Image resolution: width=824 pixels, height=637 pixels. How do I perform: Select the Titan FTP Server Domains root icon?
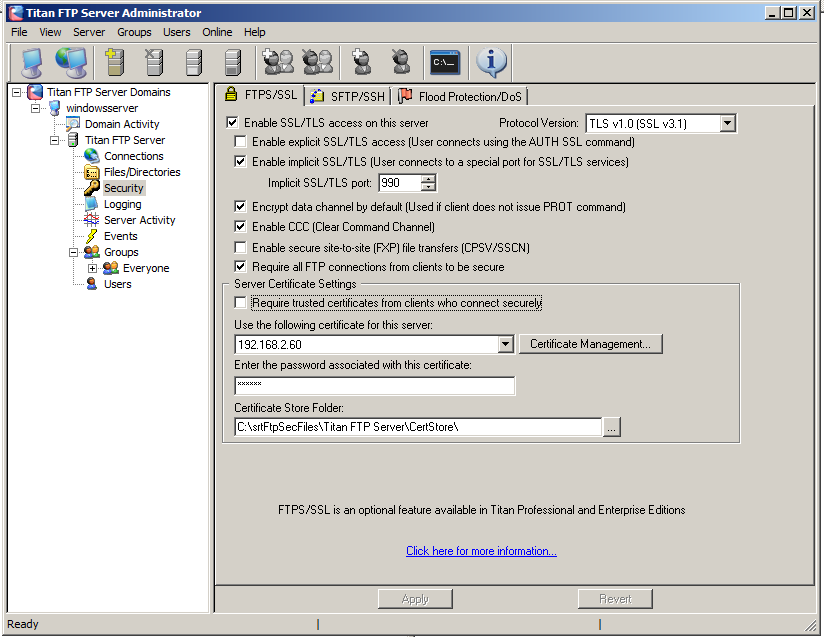pos(35,92)
